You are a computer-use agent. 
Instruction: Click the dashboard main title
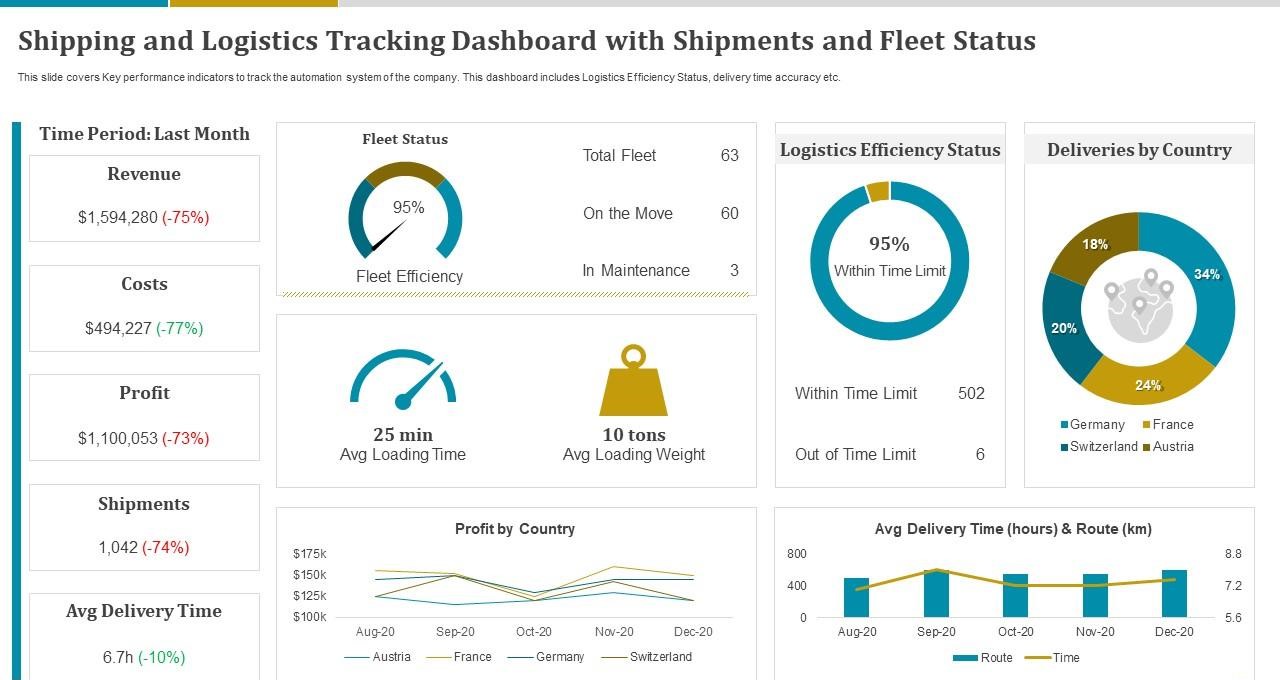(x=527, y=41)
